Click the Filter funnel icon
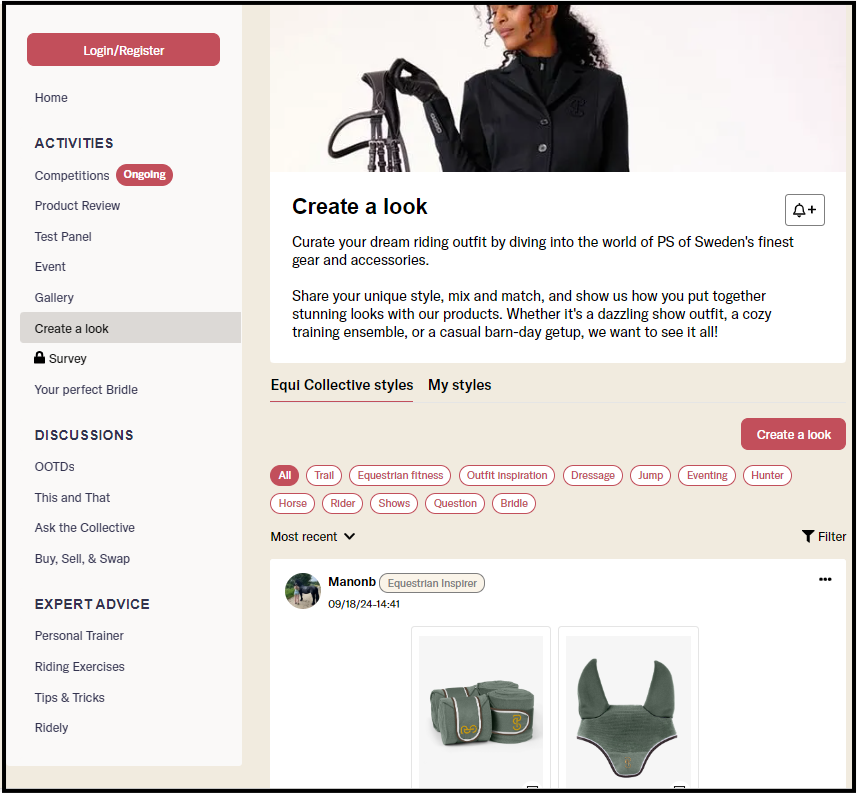857x793 pixels. (x=808, y=536)
